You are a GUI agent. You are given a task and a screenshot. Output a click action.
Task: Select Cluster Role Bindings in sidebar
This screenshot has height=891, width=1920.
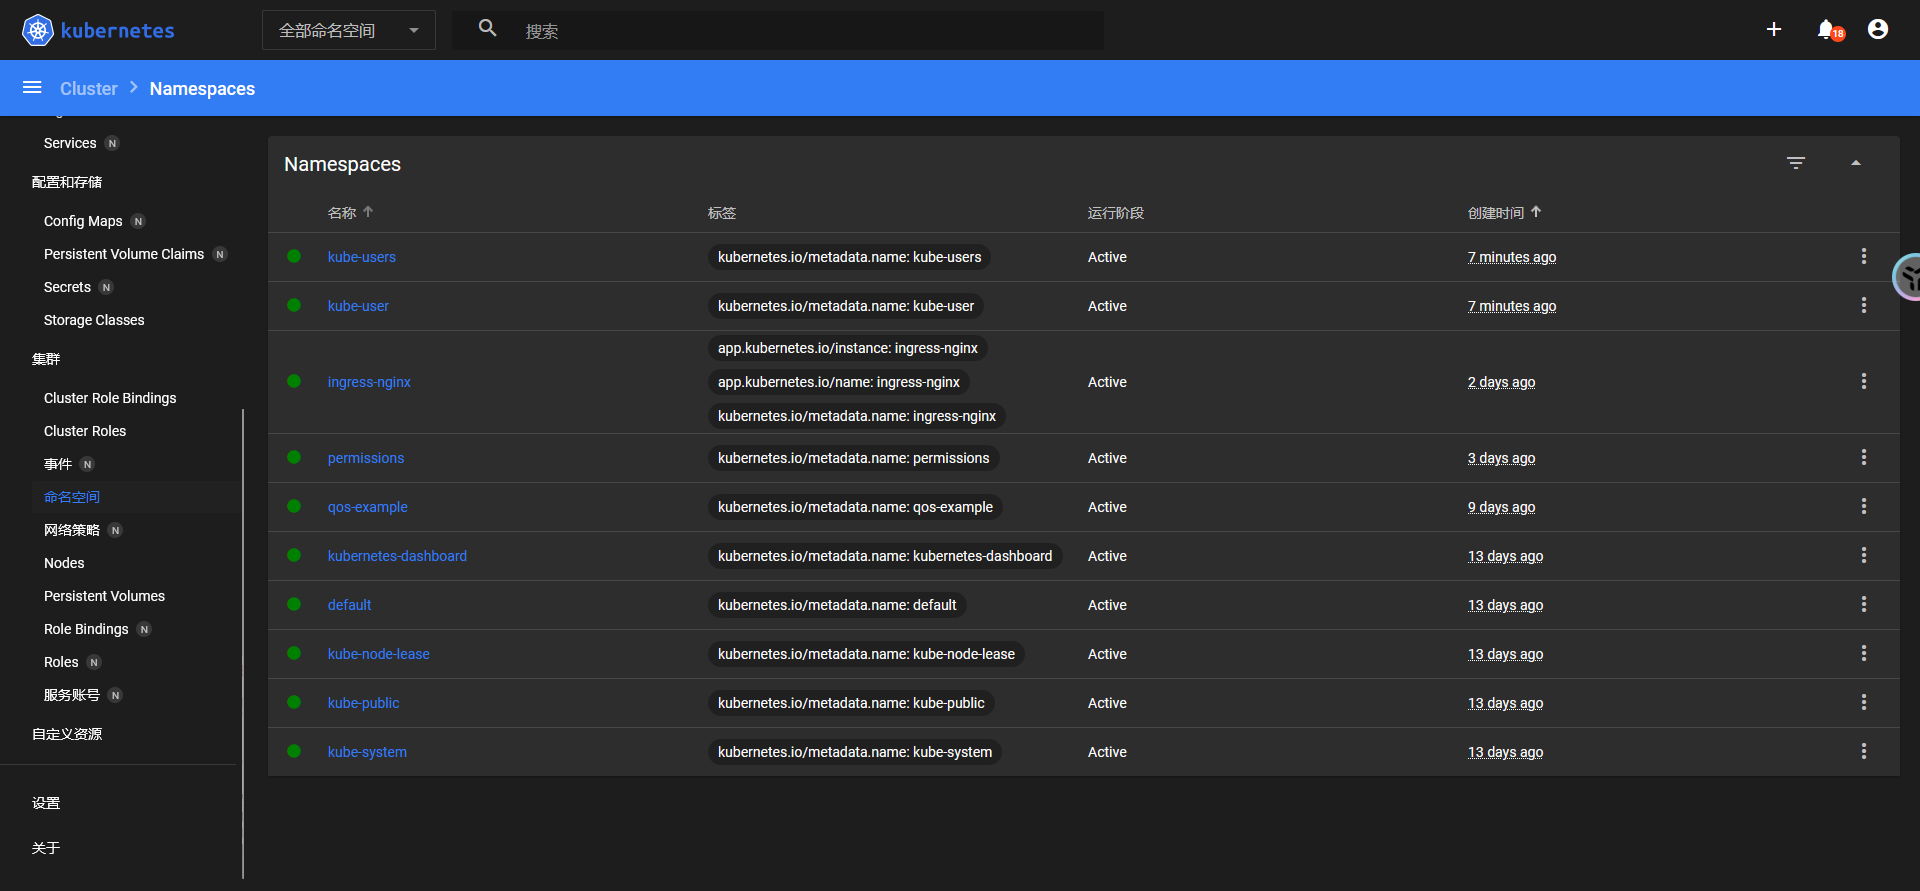[110, 398]
